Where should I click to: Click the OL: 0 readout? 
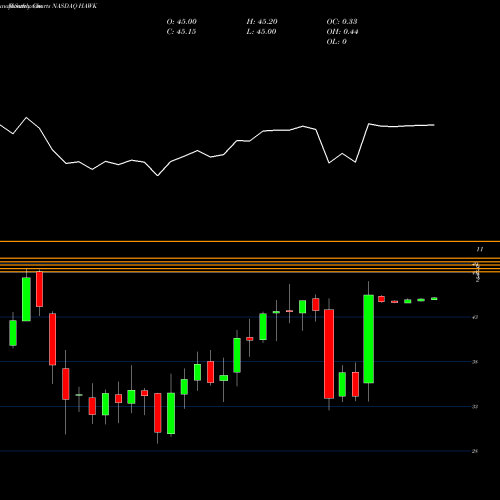pyautogui.click(x=337, y=42)
